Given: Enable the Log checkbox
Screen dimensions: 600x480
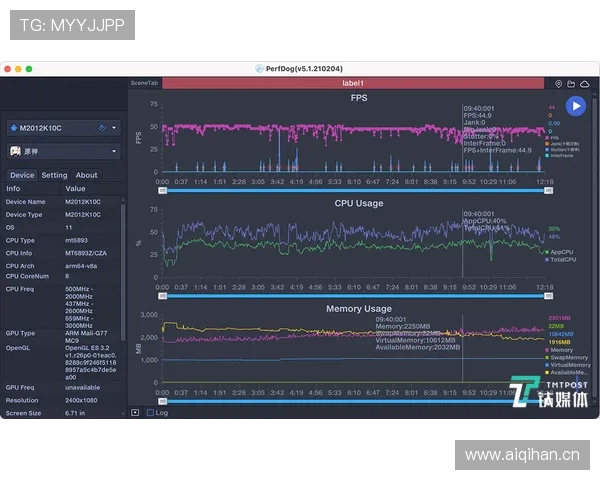Looking at the screenshot, I should [x=150, y=412].
